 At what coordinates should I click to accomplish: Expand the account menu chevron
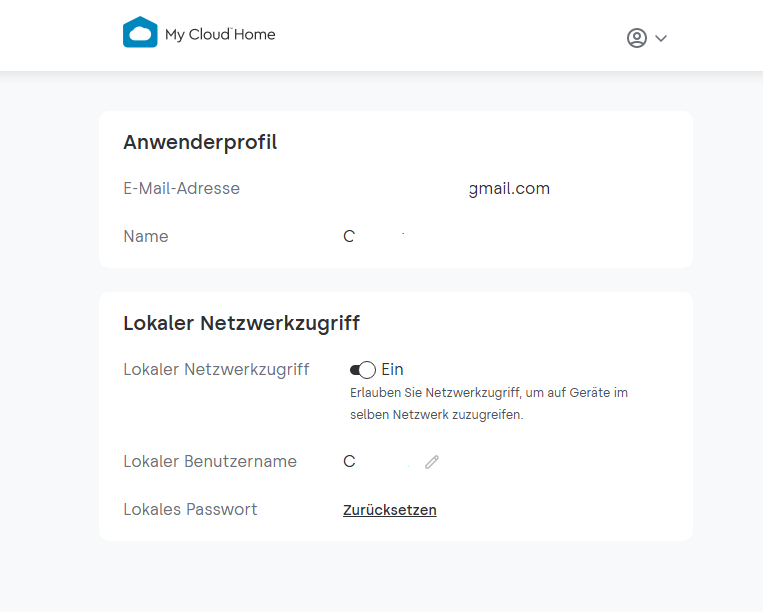pos(661,38)
